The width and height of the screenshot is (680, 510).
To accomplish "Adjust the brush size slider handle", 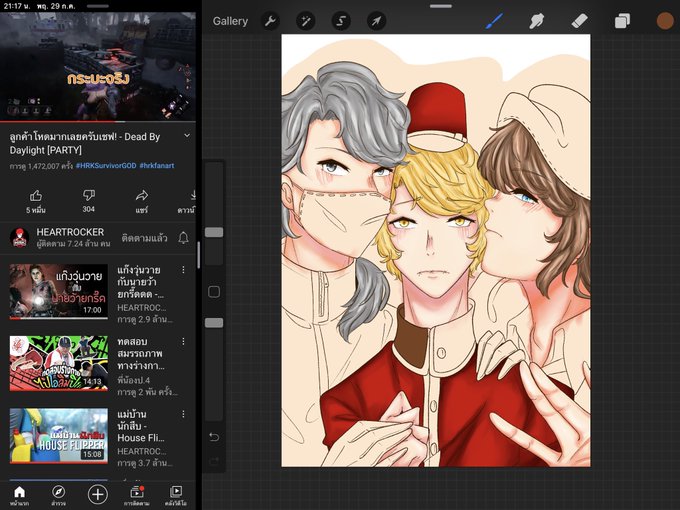I will [x=214, y=232].
